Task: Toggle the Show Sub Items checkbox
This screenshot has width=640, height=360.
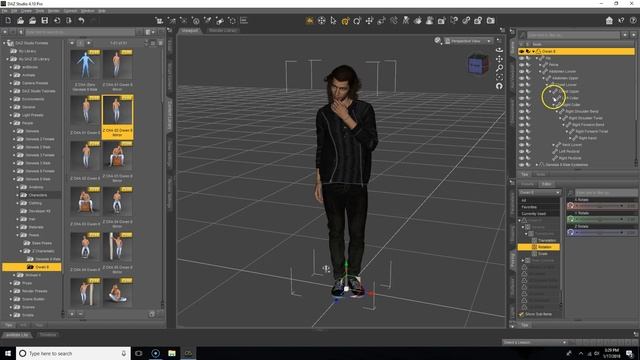Action: [521, 314]
